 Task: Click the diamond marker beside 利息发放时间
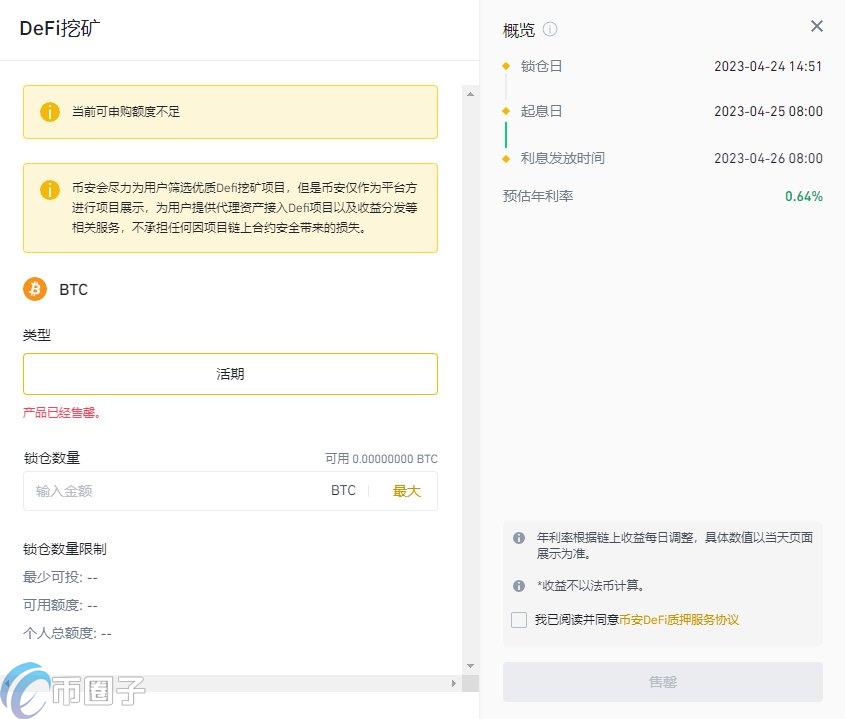505,158
